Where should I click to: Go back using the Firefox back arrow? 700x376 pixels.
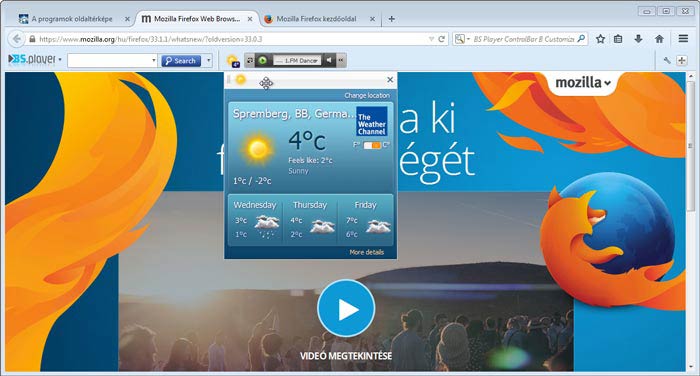(16, 39)
